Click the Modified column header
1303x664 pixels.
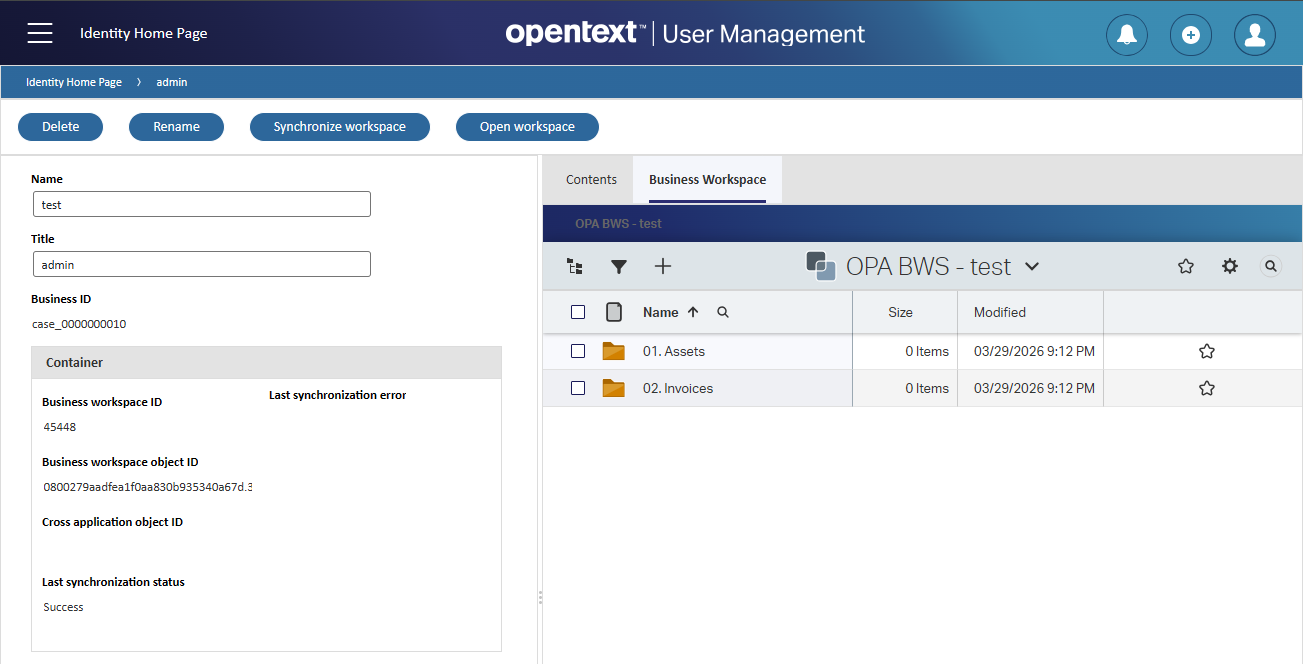click(x=1000, y=312)
